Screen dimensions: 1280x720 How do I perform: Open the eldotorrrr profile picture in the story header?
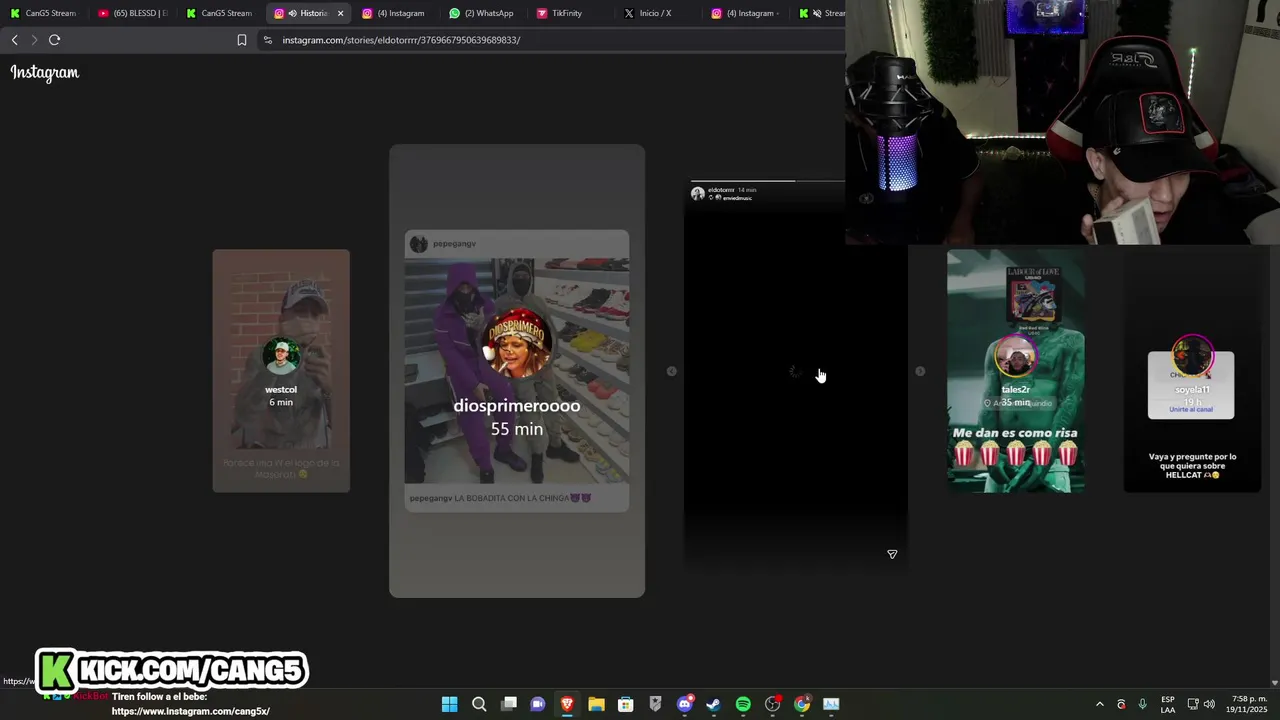[x=697, y=193]
